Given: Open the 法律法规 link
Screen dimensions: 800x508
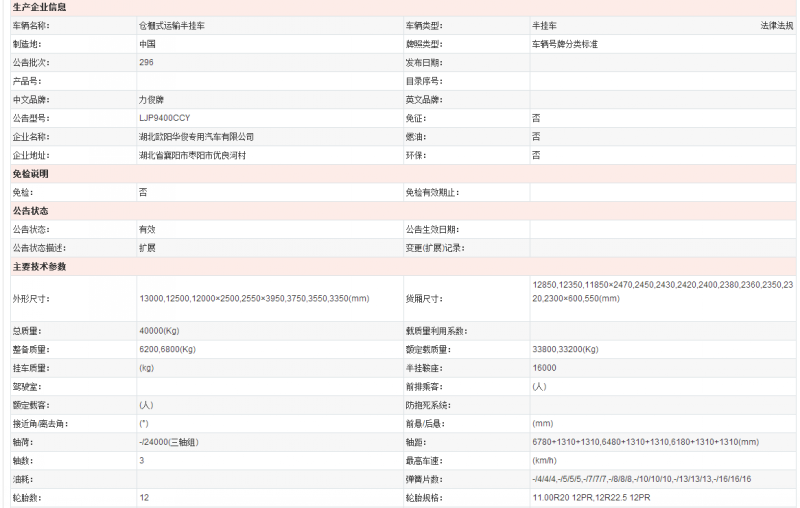Looking at the screenshot, I should coord(776,25).
